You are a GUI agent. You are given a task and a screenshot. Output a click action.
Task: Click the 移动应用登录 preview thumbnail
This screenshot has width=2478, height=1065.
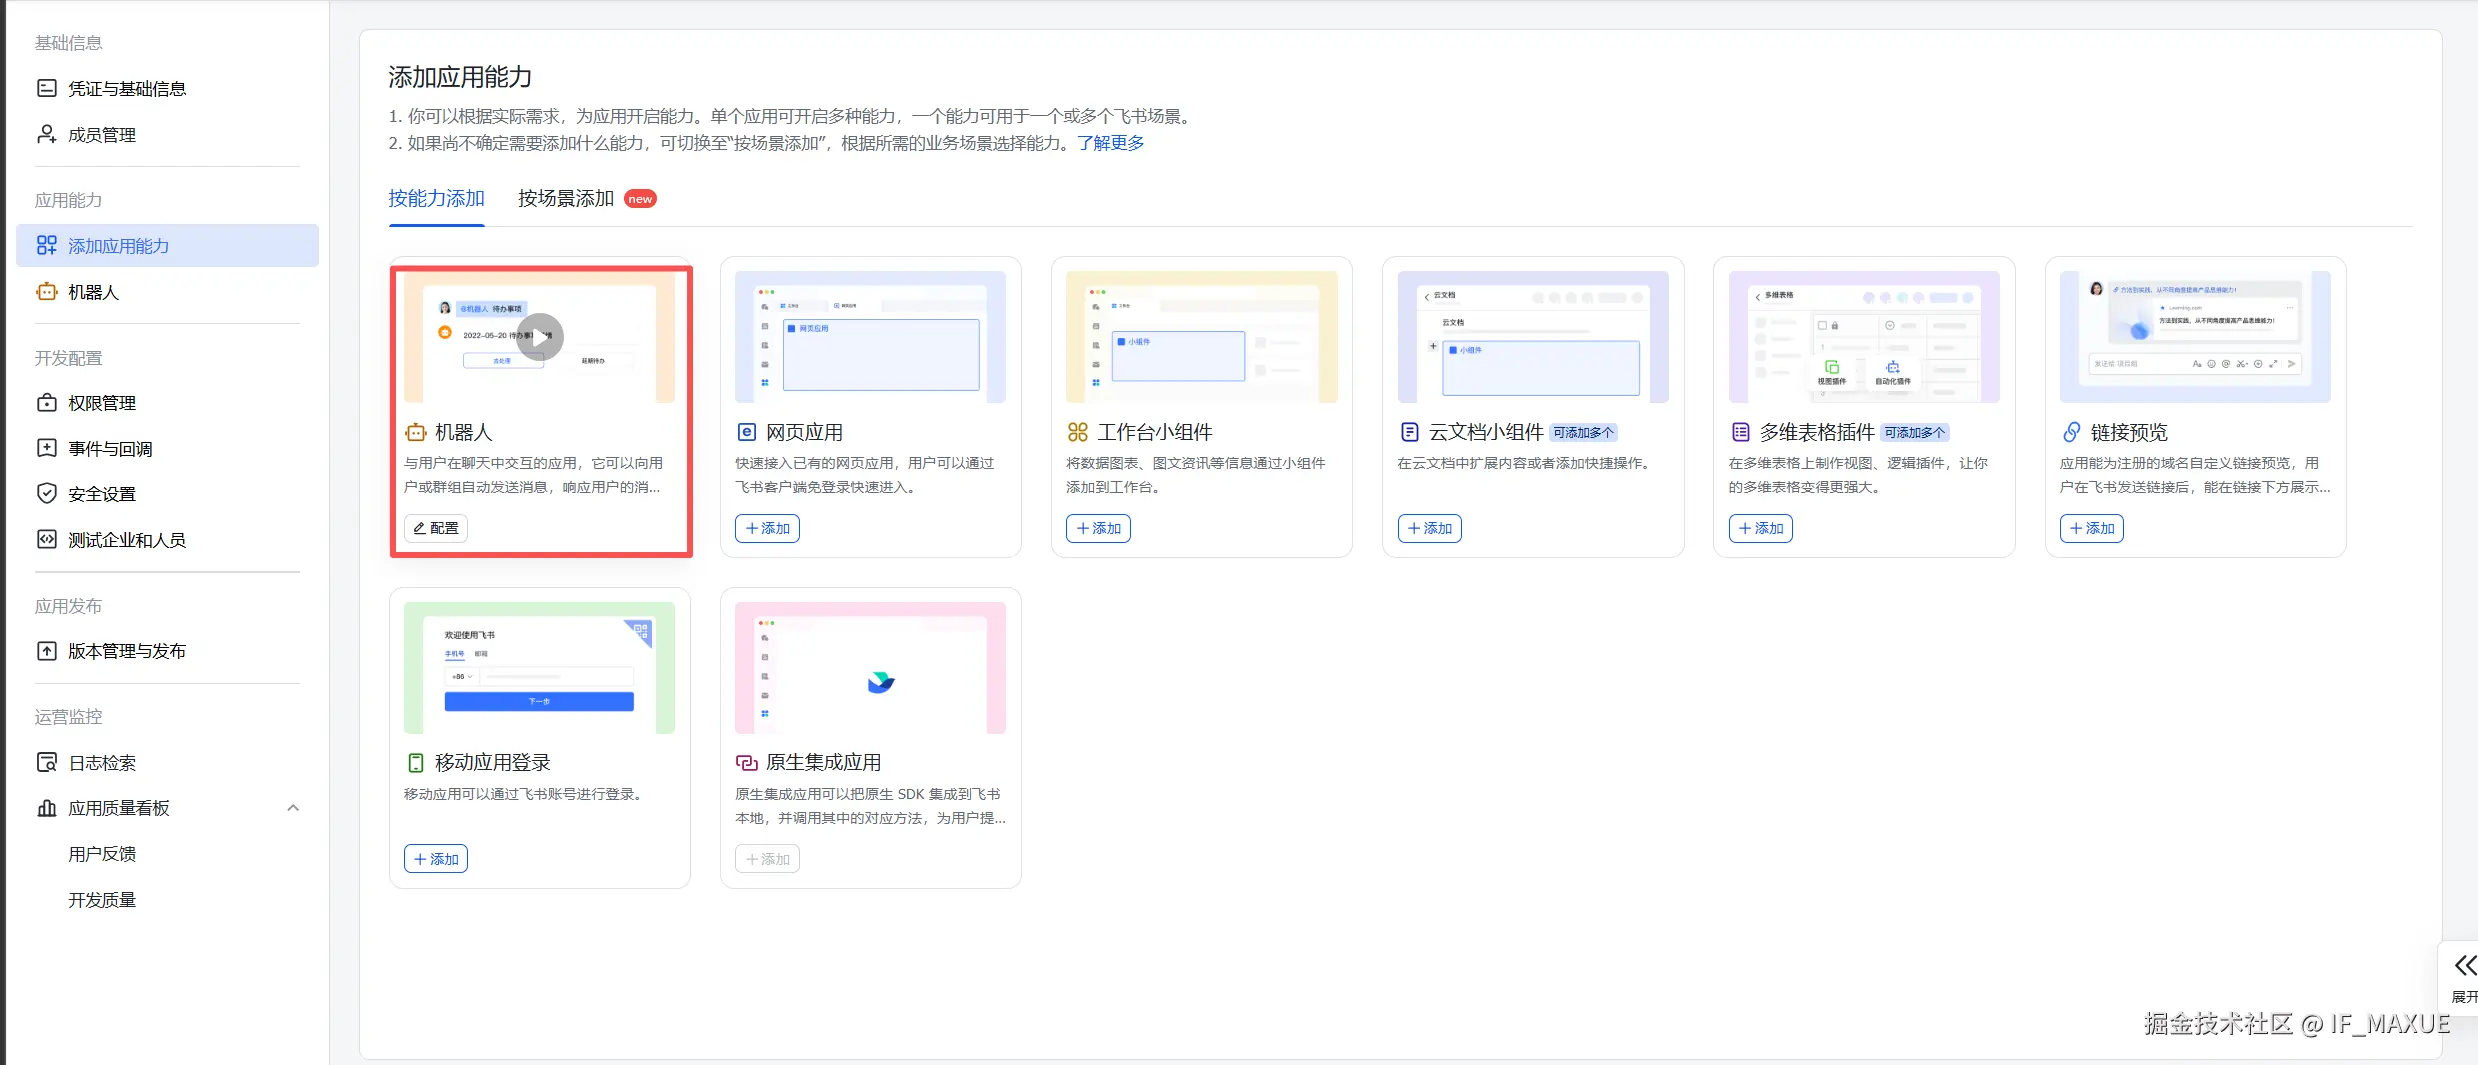(539, 667)
